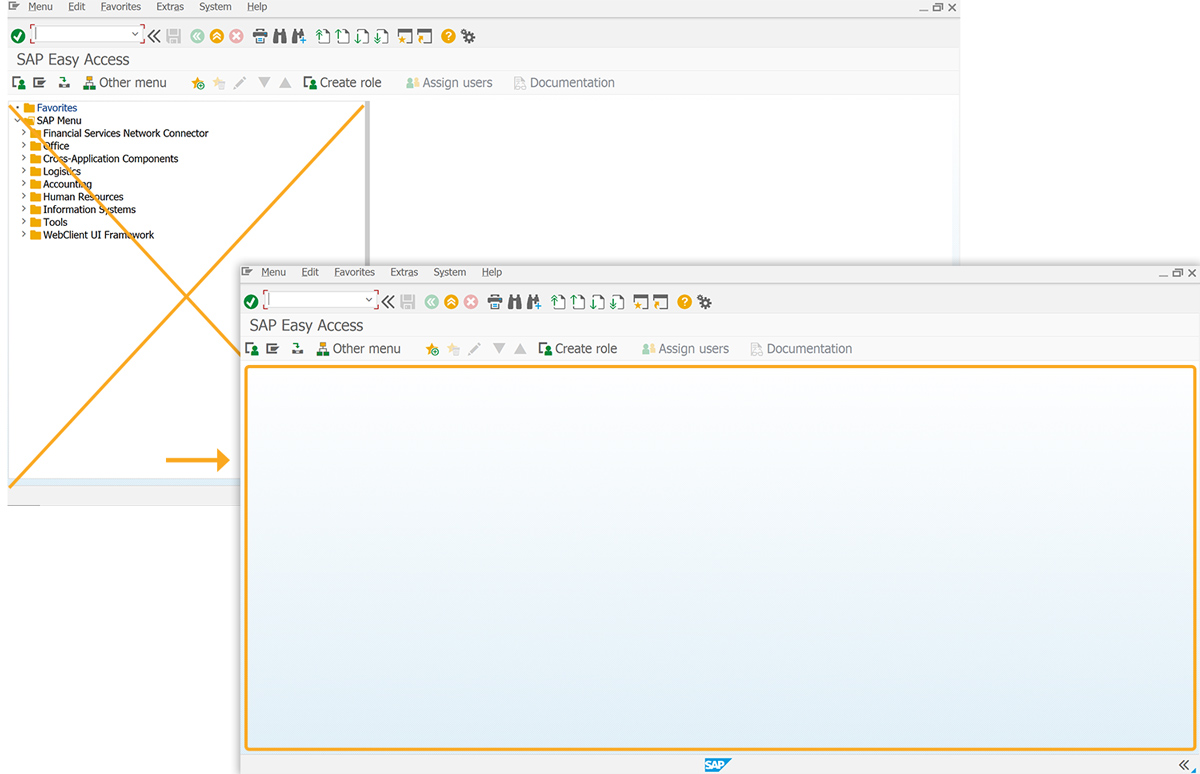1200x774 pixels.
Task: Click the yellow Help icon in the back window
Action: pos(448,36)
